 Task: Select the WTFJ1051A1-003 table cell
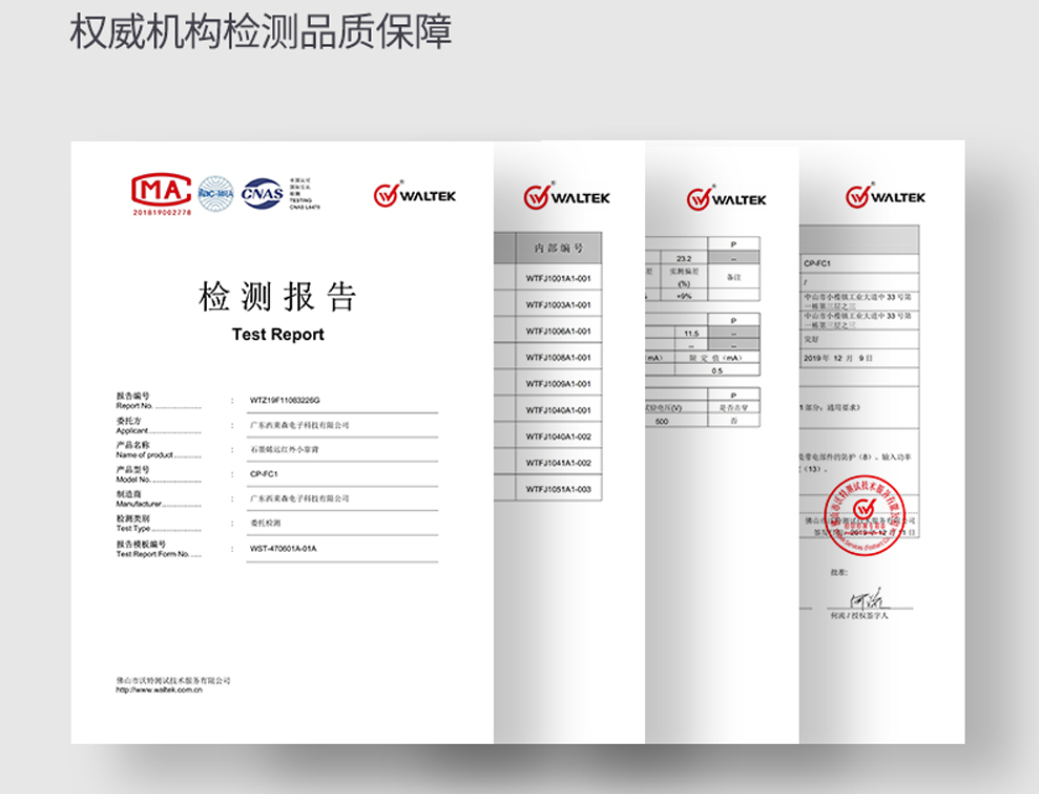tap(559, 489)
